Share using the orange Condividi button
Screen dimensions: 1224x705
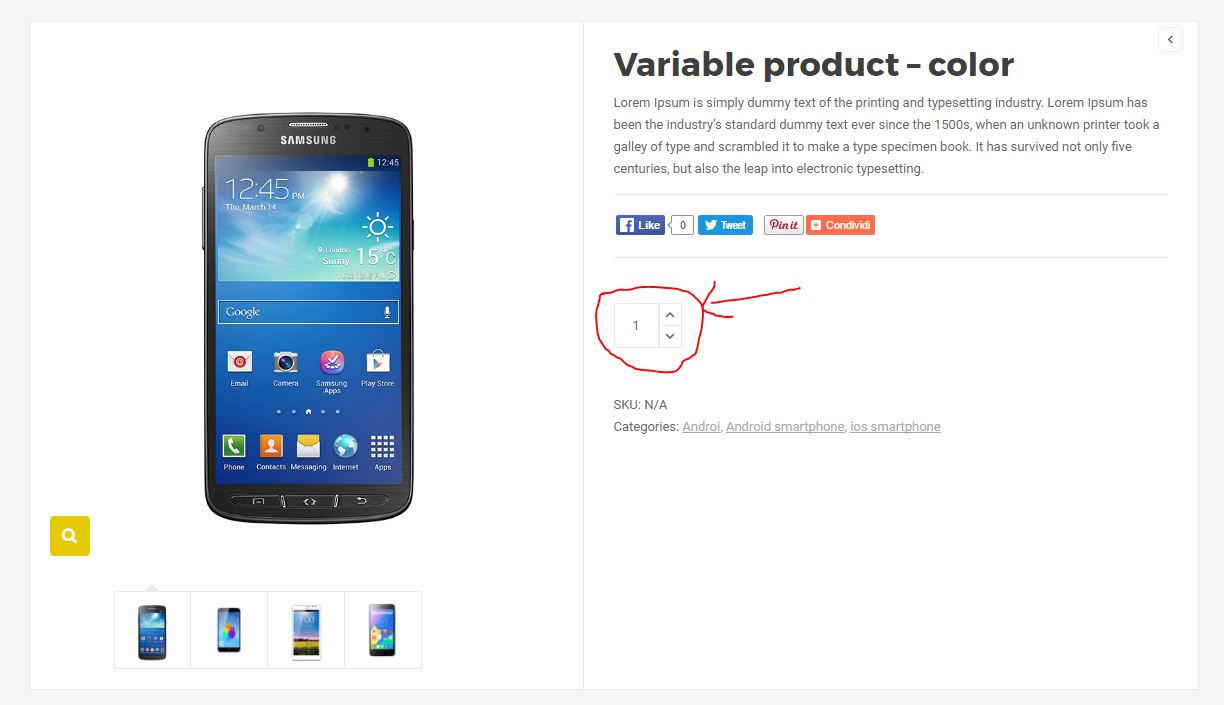click(840, 225)
